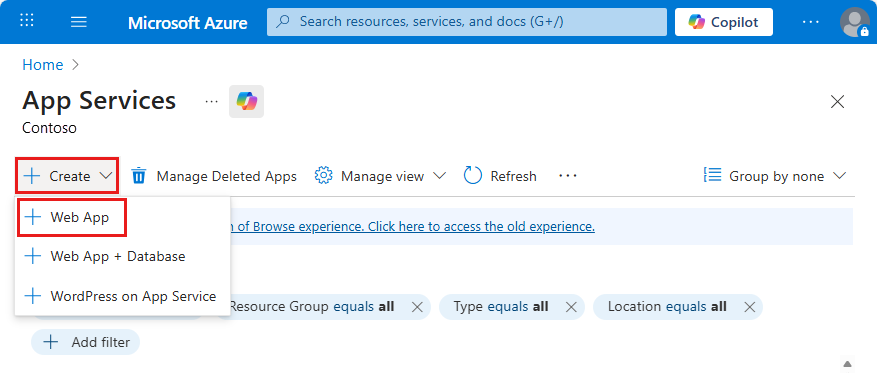Go to the Home breadcrumb link
The image size is (877, 373).
(43, 65)
